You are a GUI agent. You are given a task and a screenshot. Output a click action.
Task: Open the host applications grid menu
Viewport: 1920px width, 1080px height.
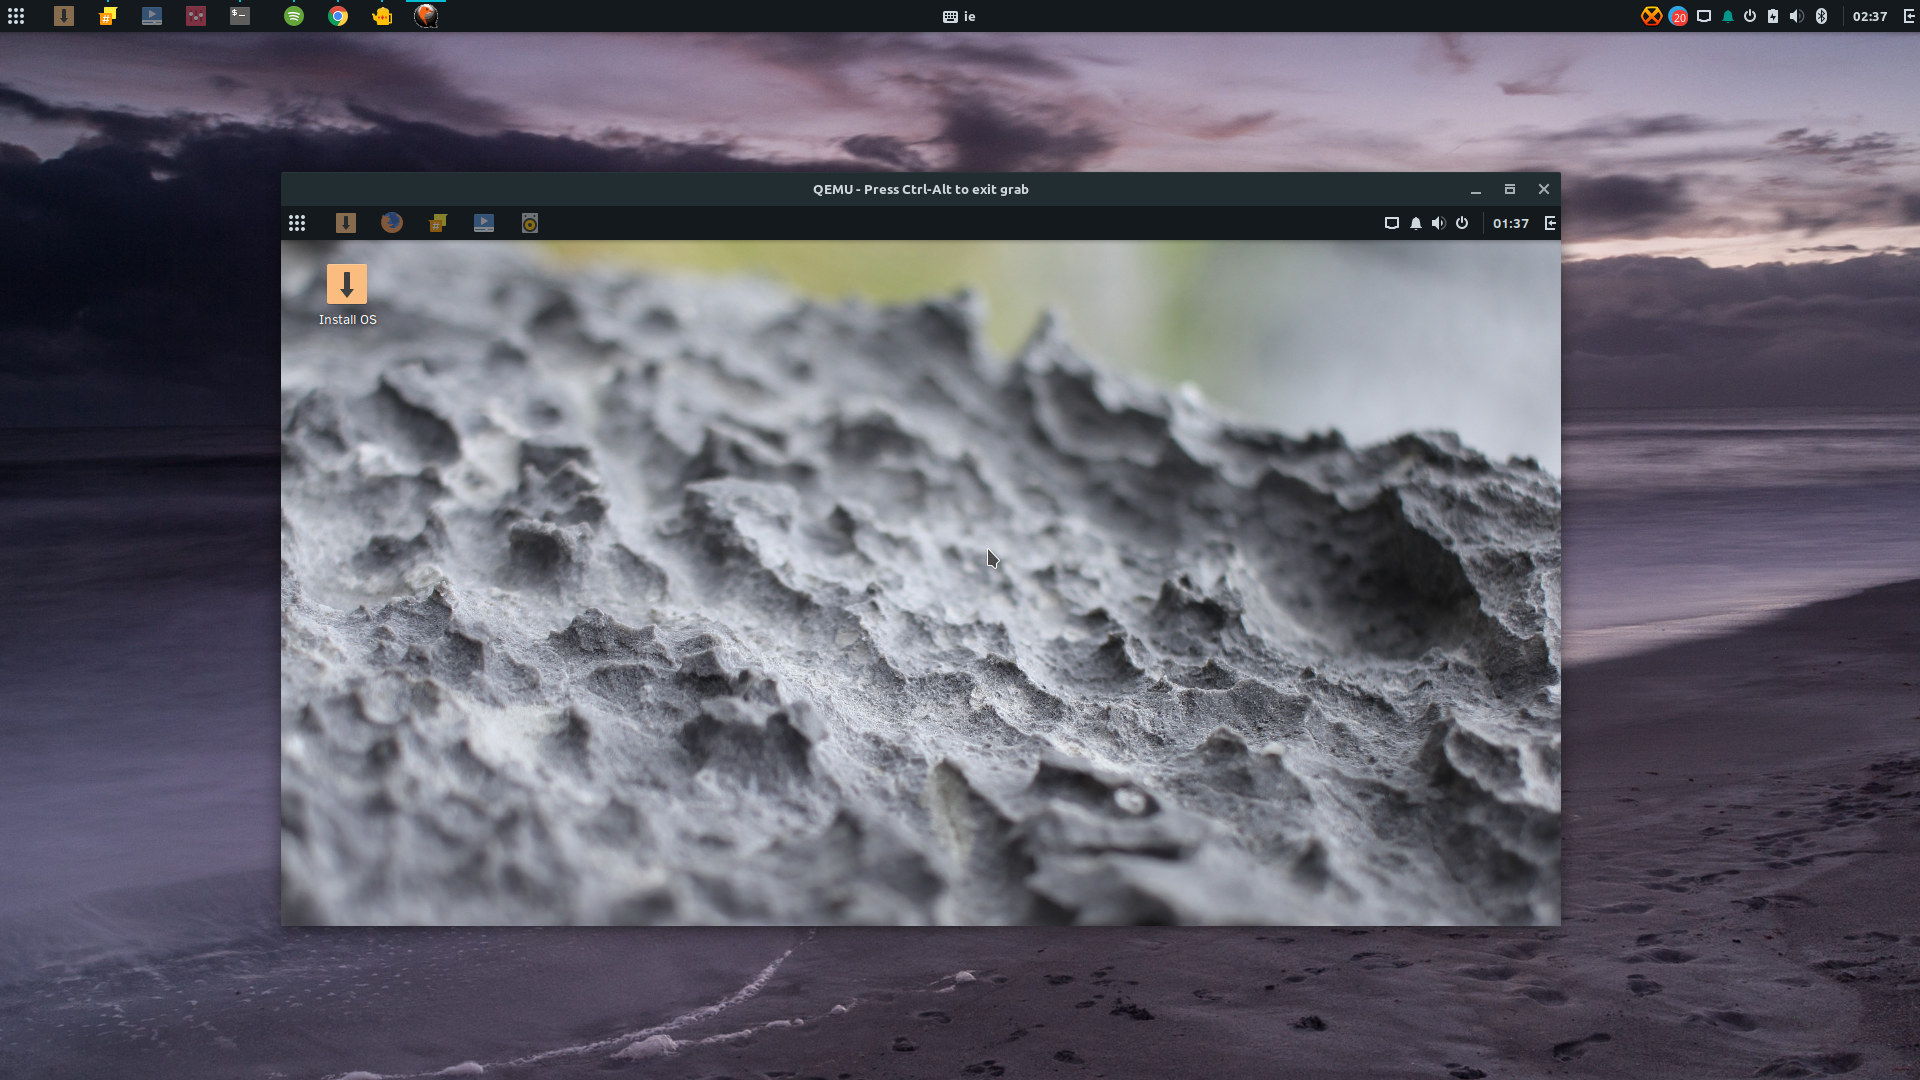pyautogui.click(x=16, y=16)
